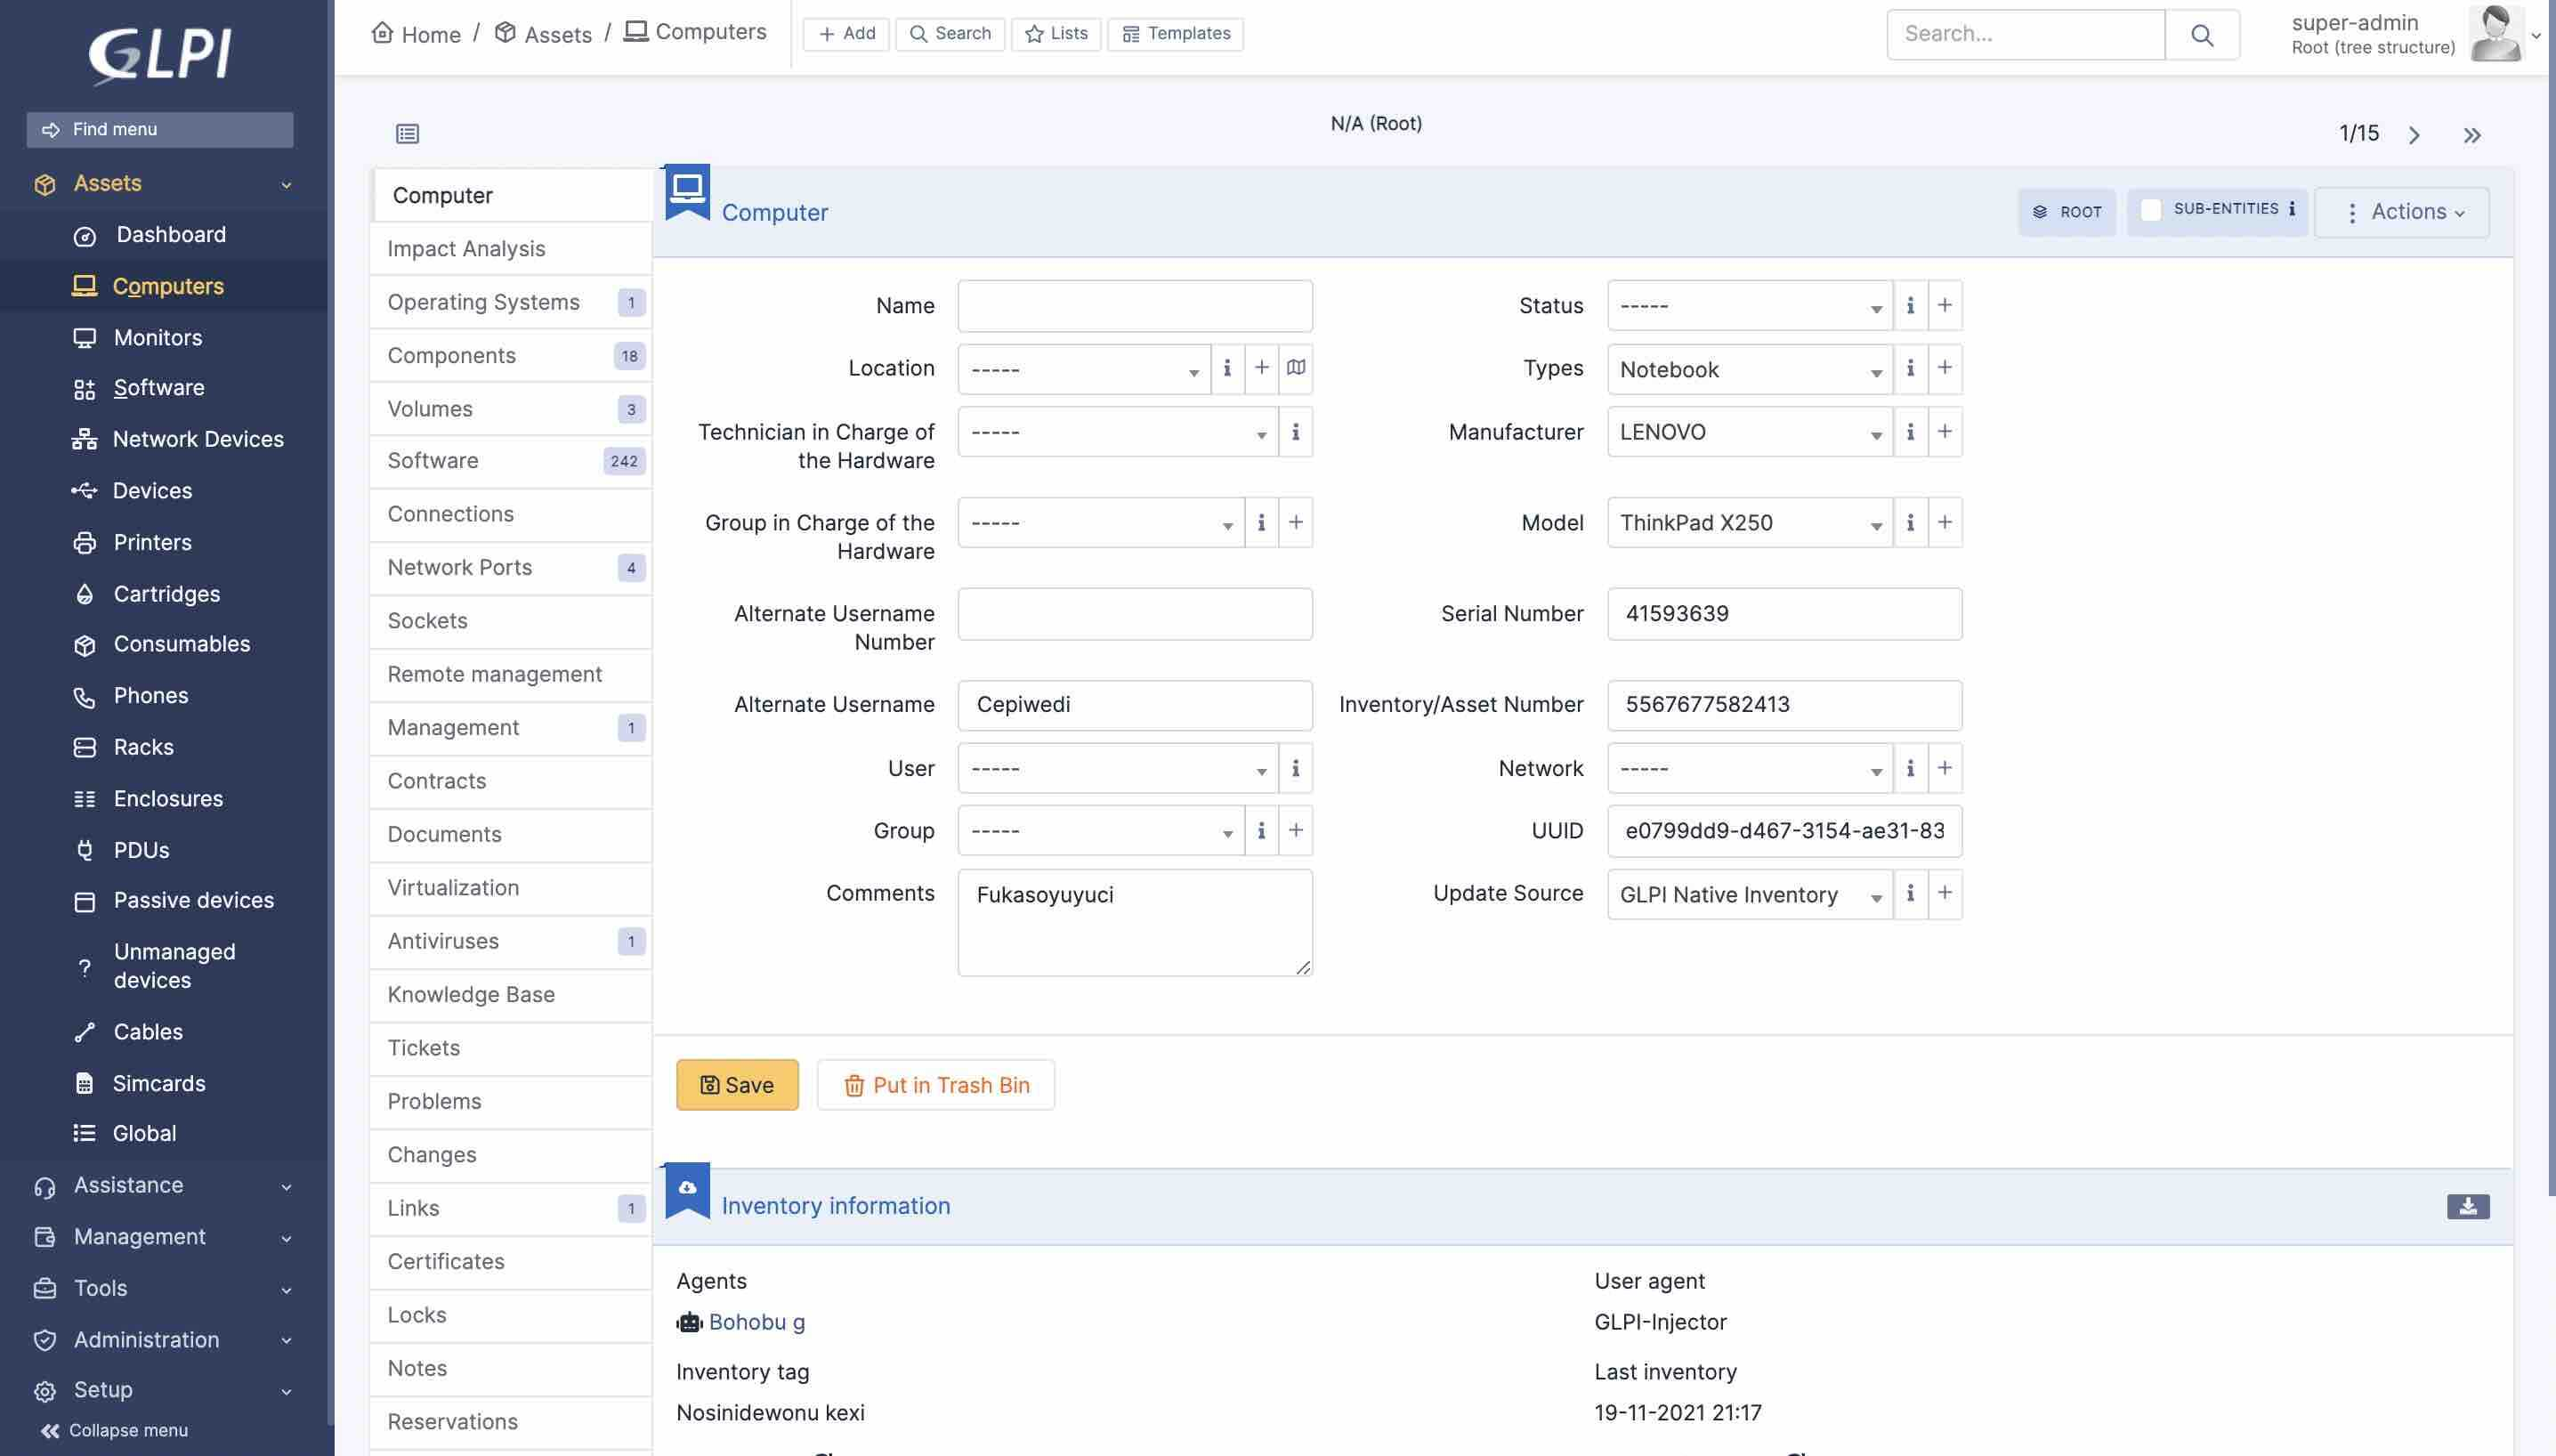The width and height of the screenshot is (2556, 1456).
Task: Click the Find menu box
Action: [x=160, y=130]
